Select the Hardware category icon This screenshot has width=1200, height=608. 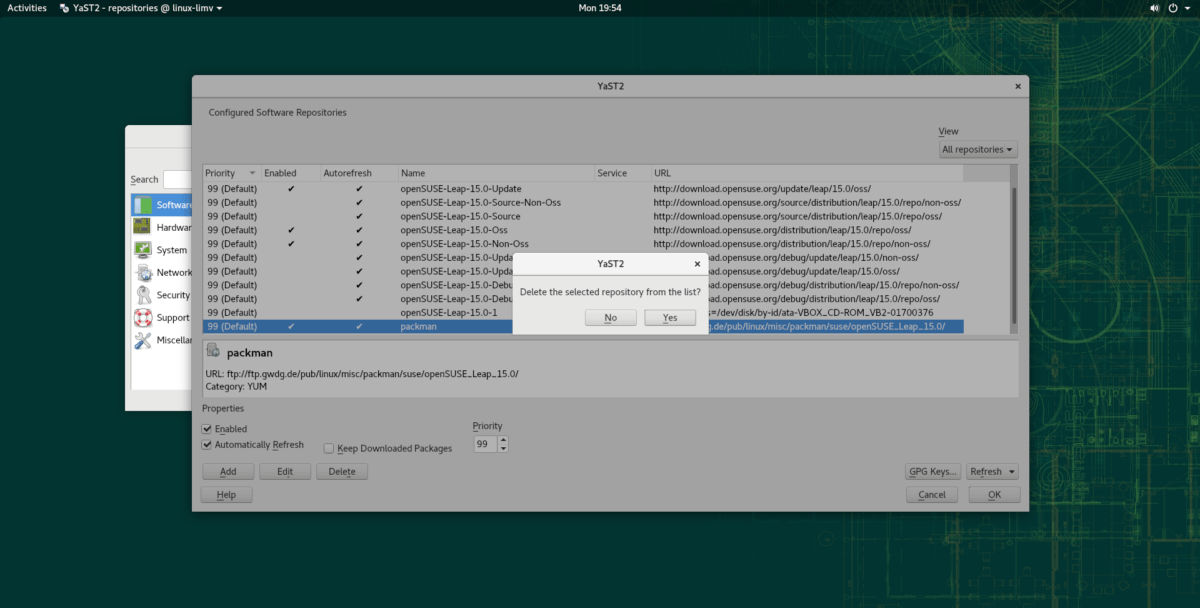pos(143,227)
